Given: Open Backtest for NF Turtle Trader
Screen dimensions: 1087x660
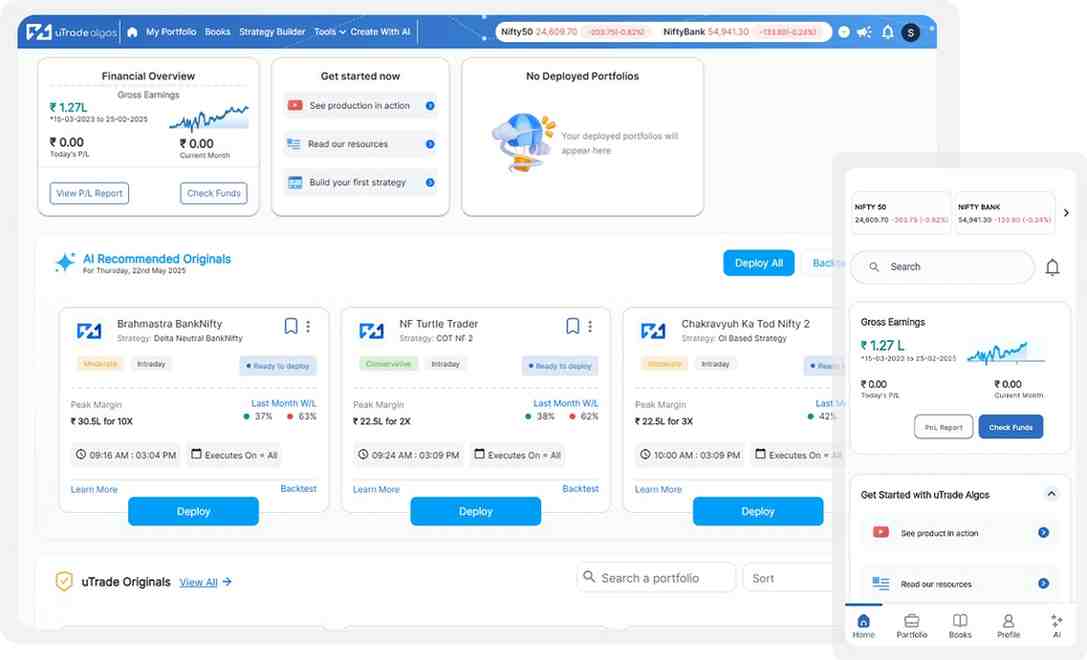Looking at the screenshot, I should (x=580, y=489).
